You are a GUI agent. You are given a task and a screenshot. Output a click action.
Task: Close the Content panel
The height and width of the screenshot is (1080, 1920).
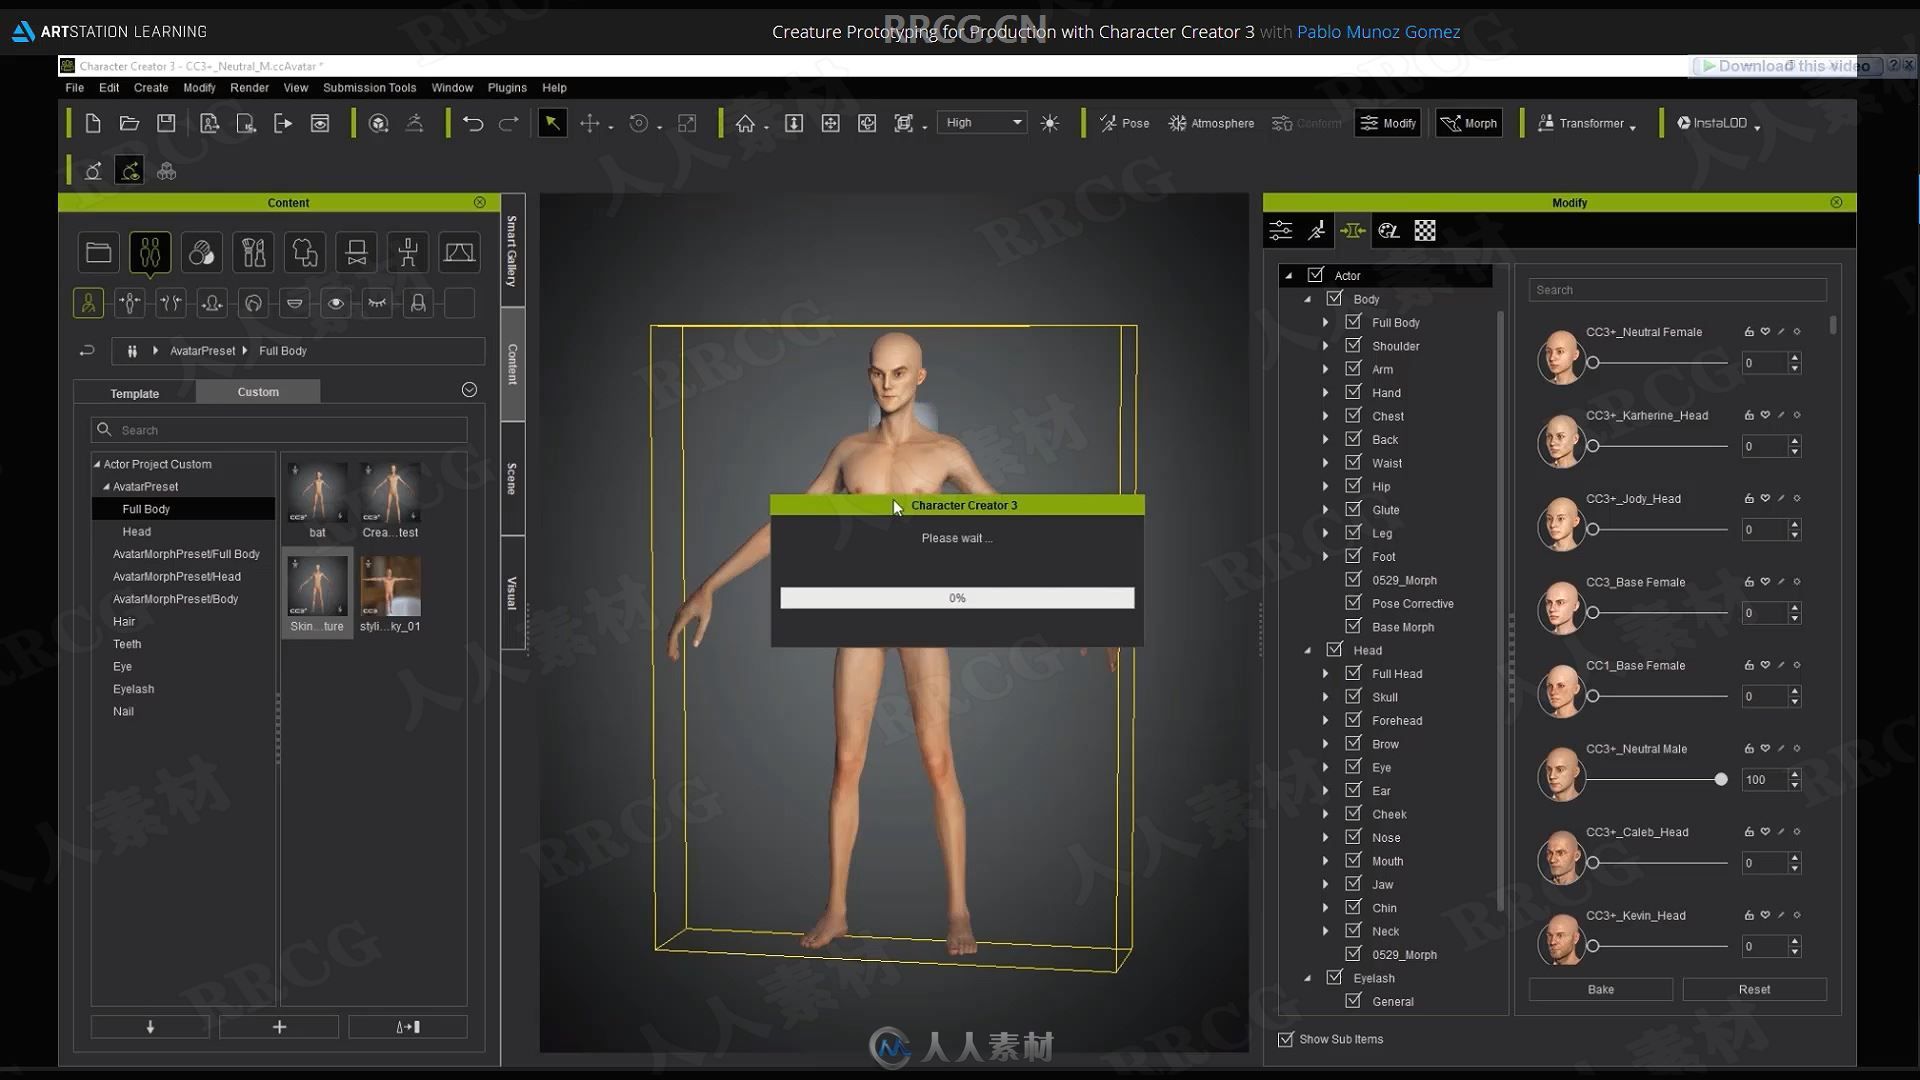480,202
